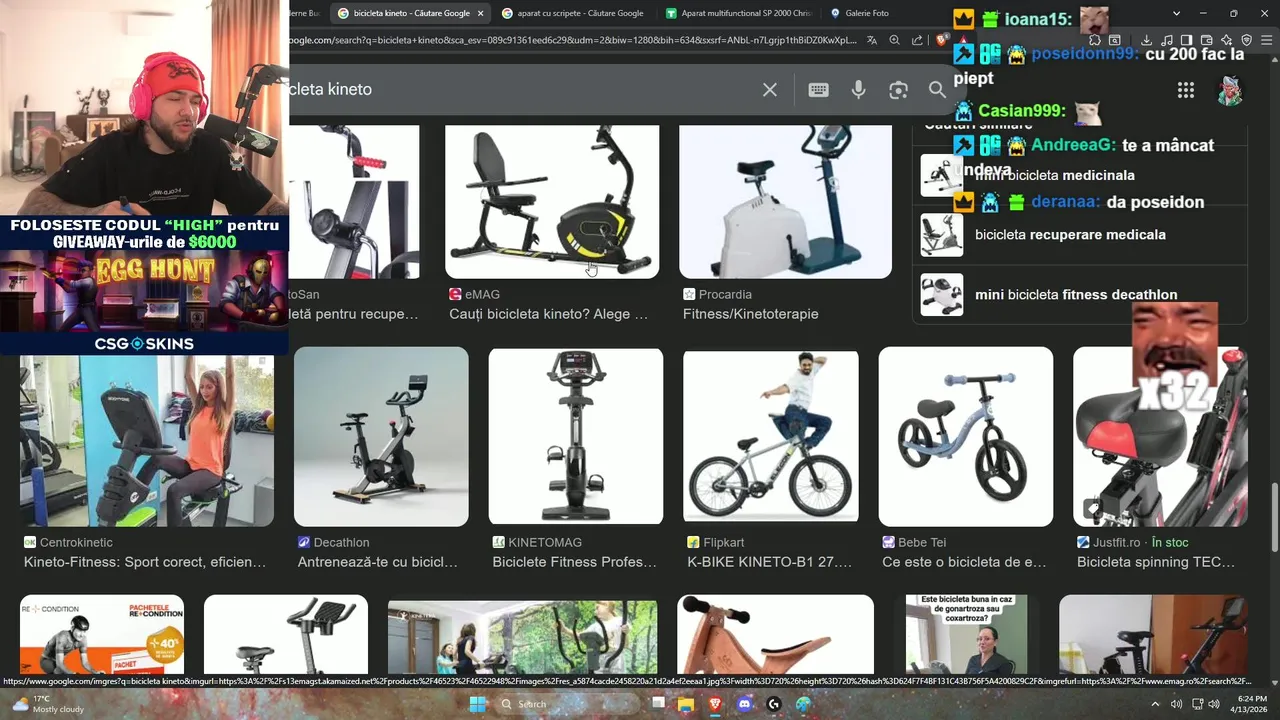The image size is (1280, 720).
Task: Open the 'gonartroza sau coxartroza' image
Action: point(966,634)
